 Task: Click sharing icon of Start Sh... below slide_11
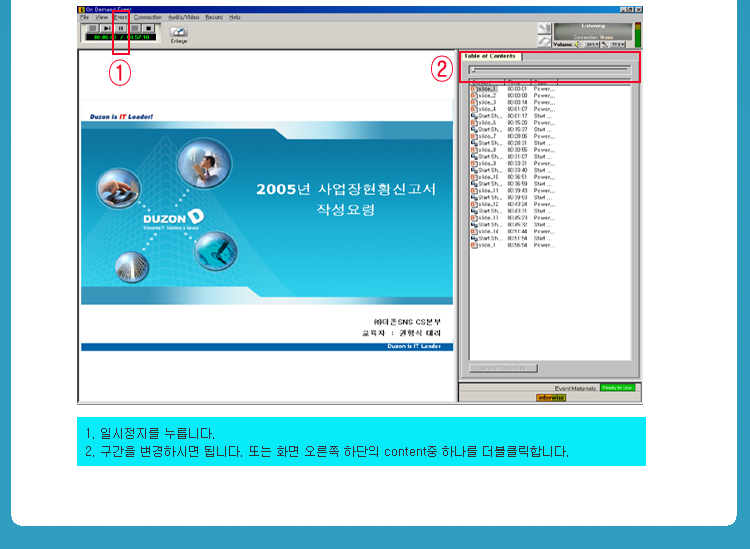tap(474, 198)
